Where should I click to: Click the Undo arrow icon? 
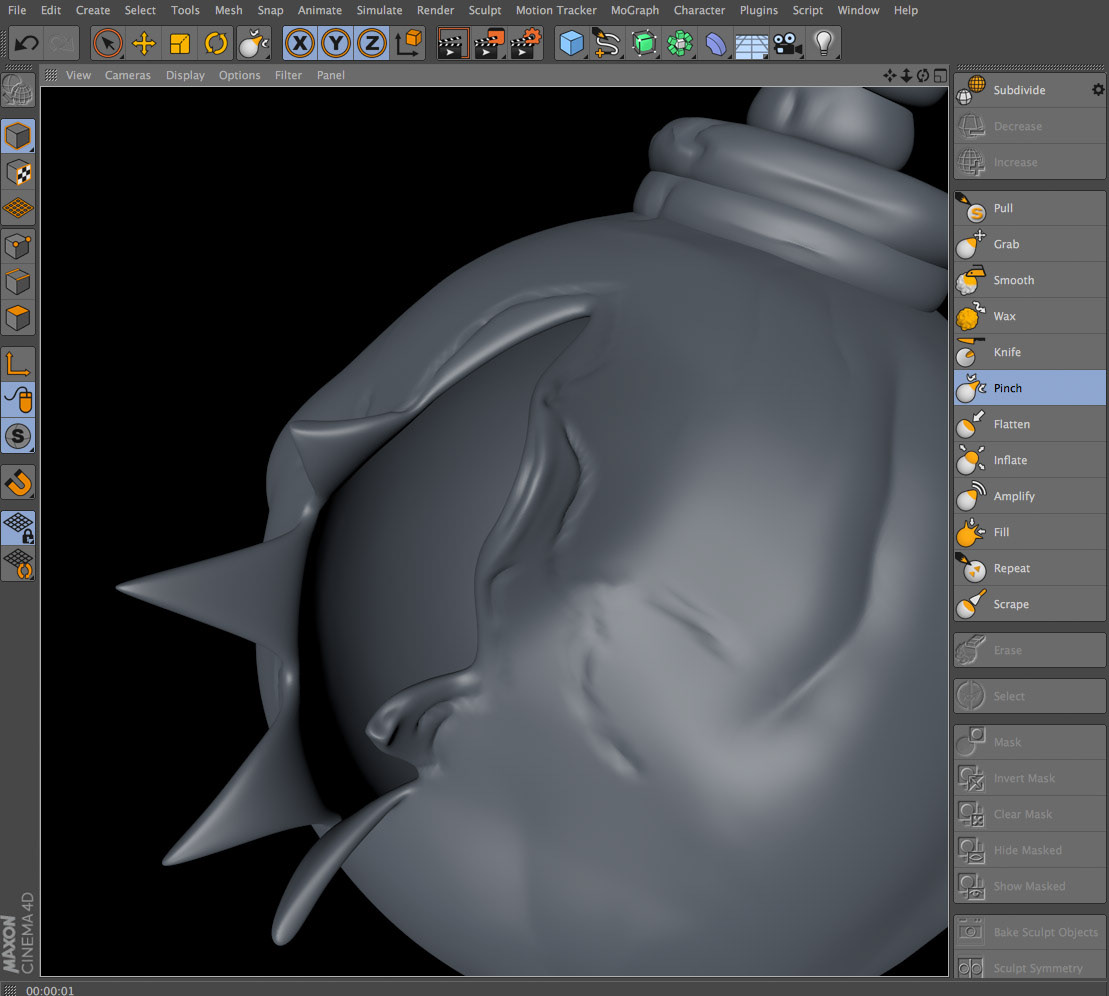(27, 44)
